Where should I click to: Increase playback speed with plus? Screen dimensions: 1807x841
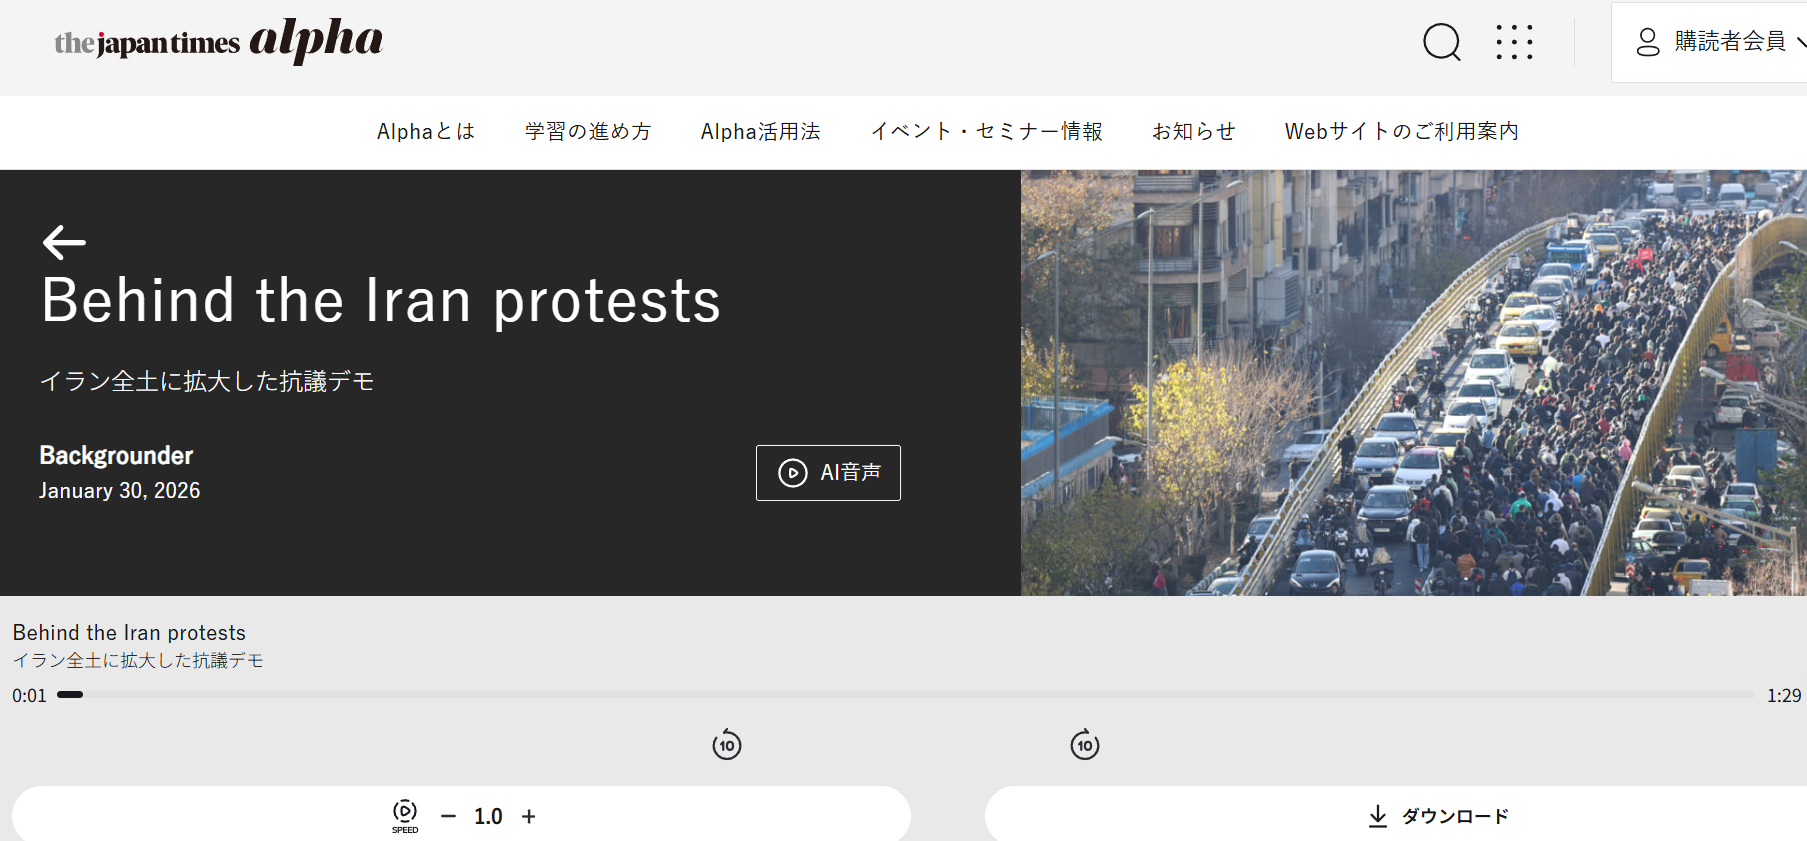tap(529, 817)
